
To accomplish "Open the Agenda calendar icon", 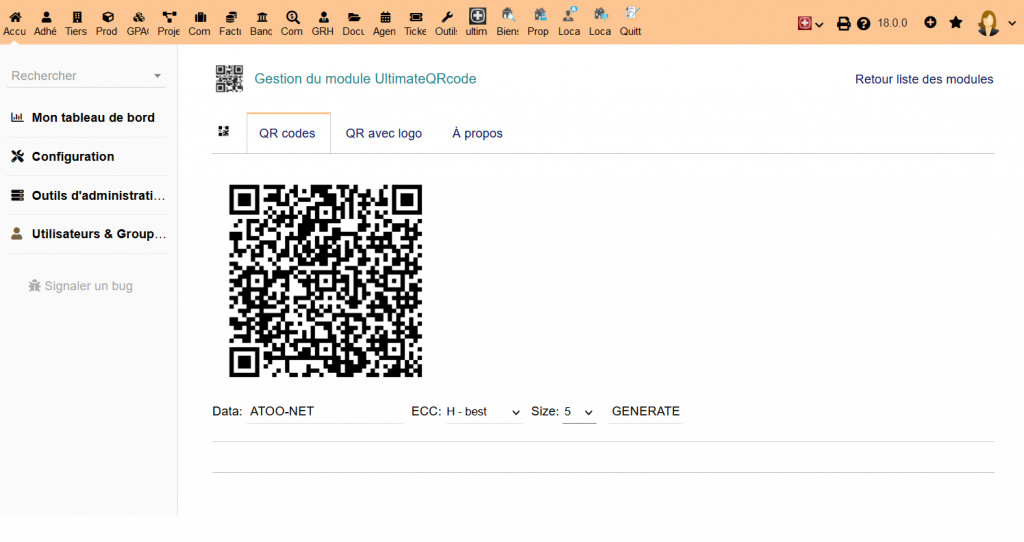I will (x=385, y=22).
